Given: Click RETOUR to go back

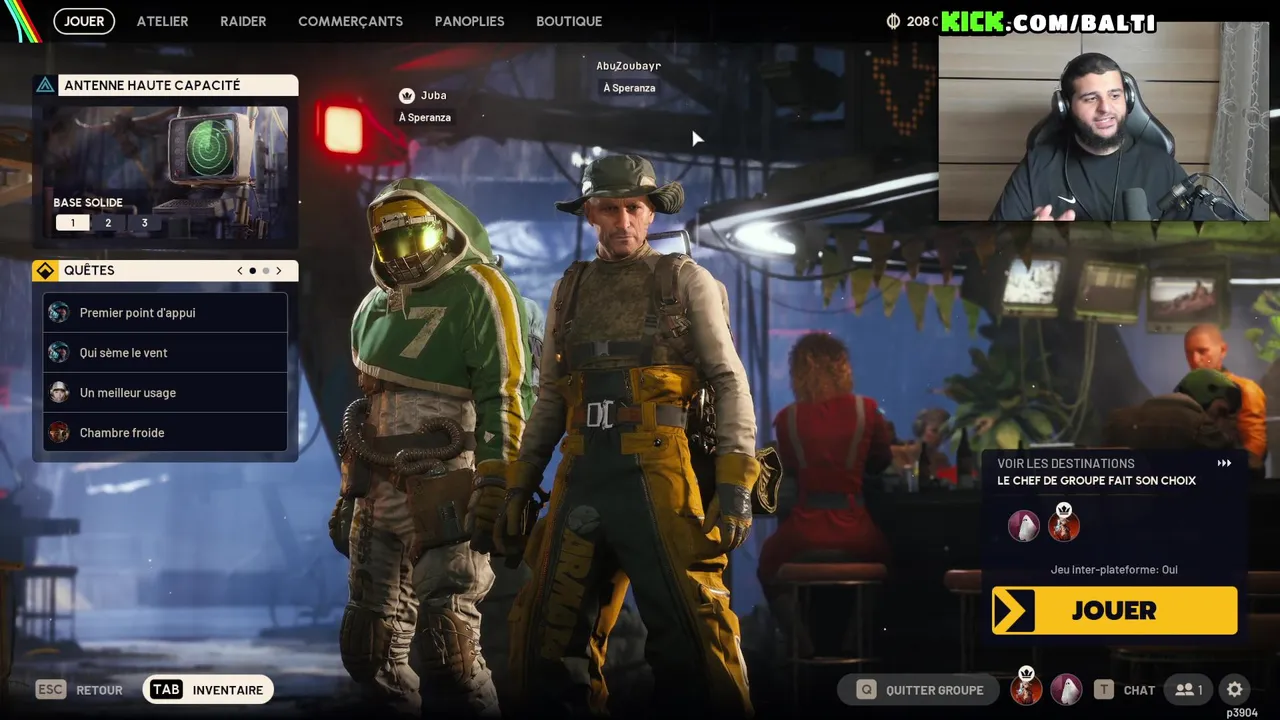Looking at the screenshot, I should pyautogui.click(x=99, y=690).
